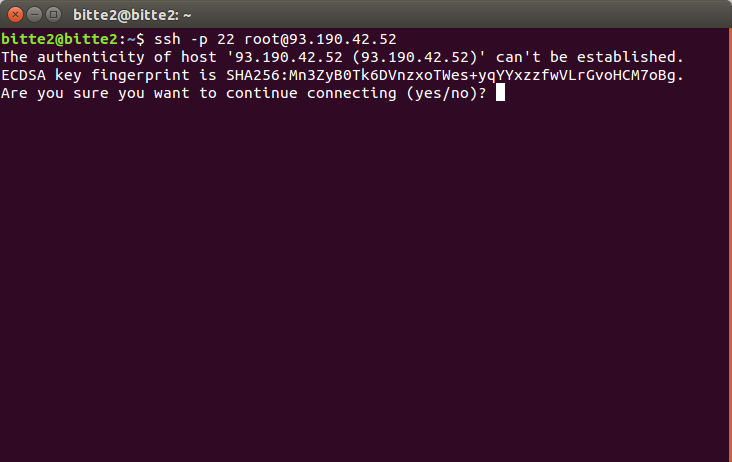Click the word continue in the question
The height and width of the screenshot is (462, 732).
point(261,93)
